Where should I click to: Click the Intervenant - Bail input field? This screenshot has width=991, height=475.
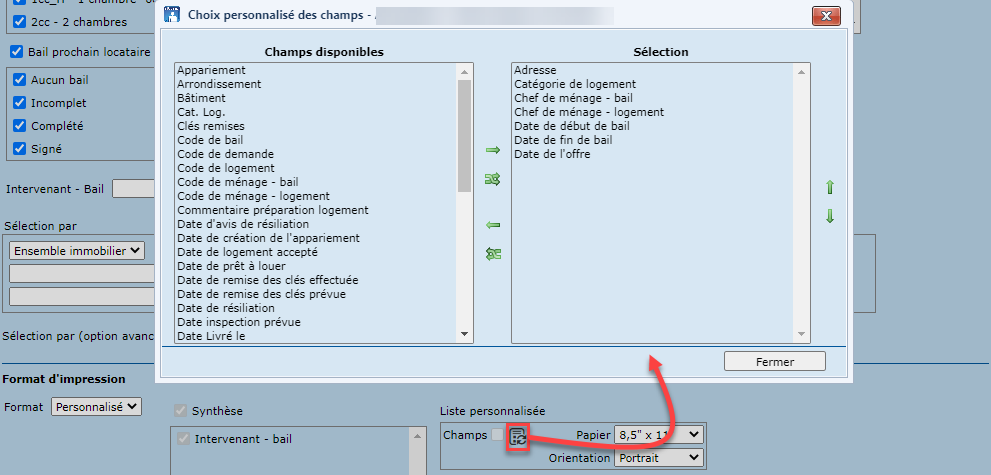133,189
